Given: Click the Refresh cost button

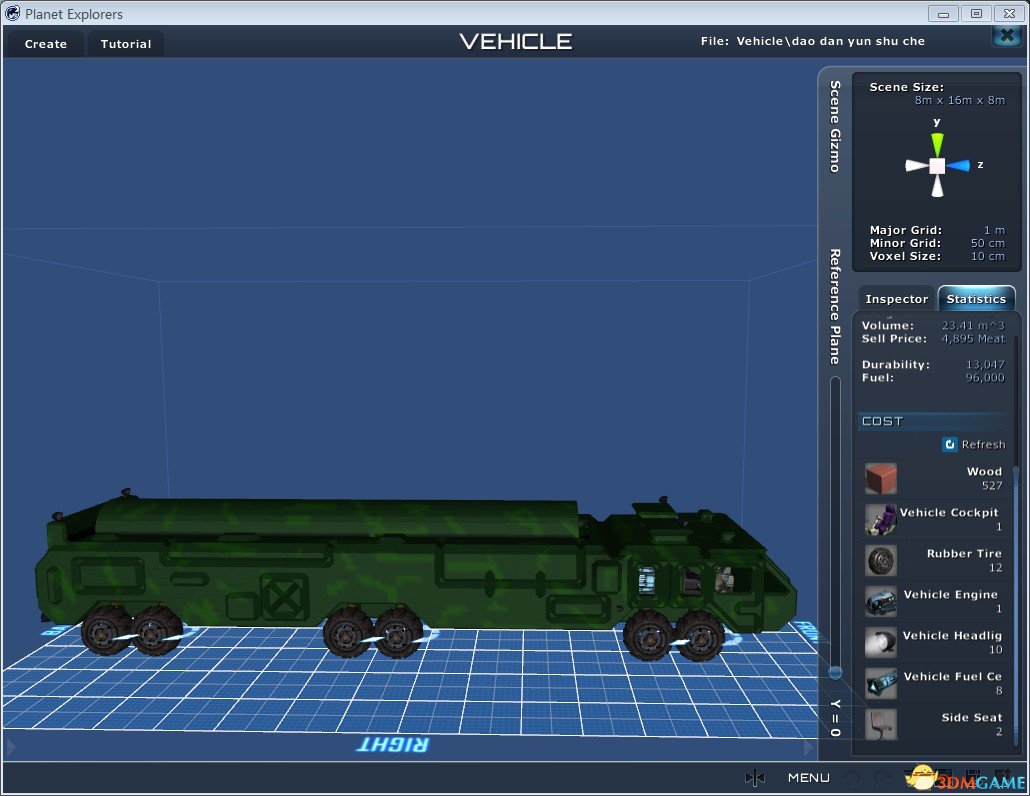Looking at the screenshot, I should (x=974, y=445).
